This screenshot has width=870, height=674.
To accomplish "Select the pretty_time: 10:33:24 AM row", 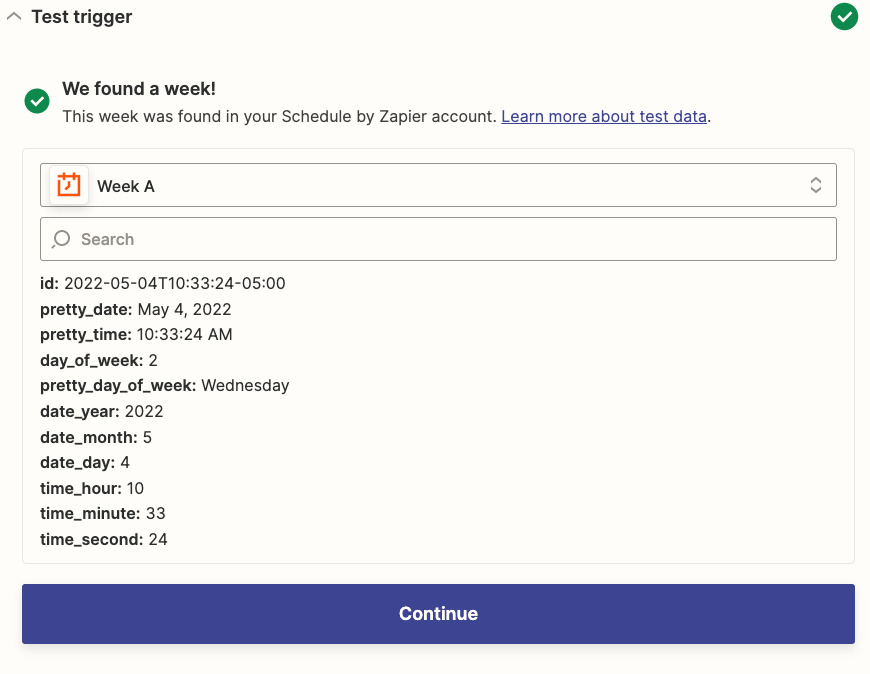I will coord(136,335).
